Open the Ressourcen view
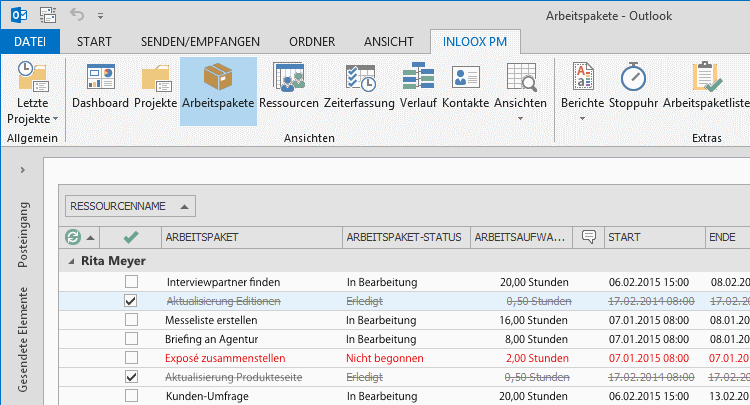This screenshot has width=750, height=405. [x=289, y=84]
